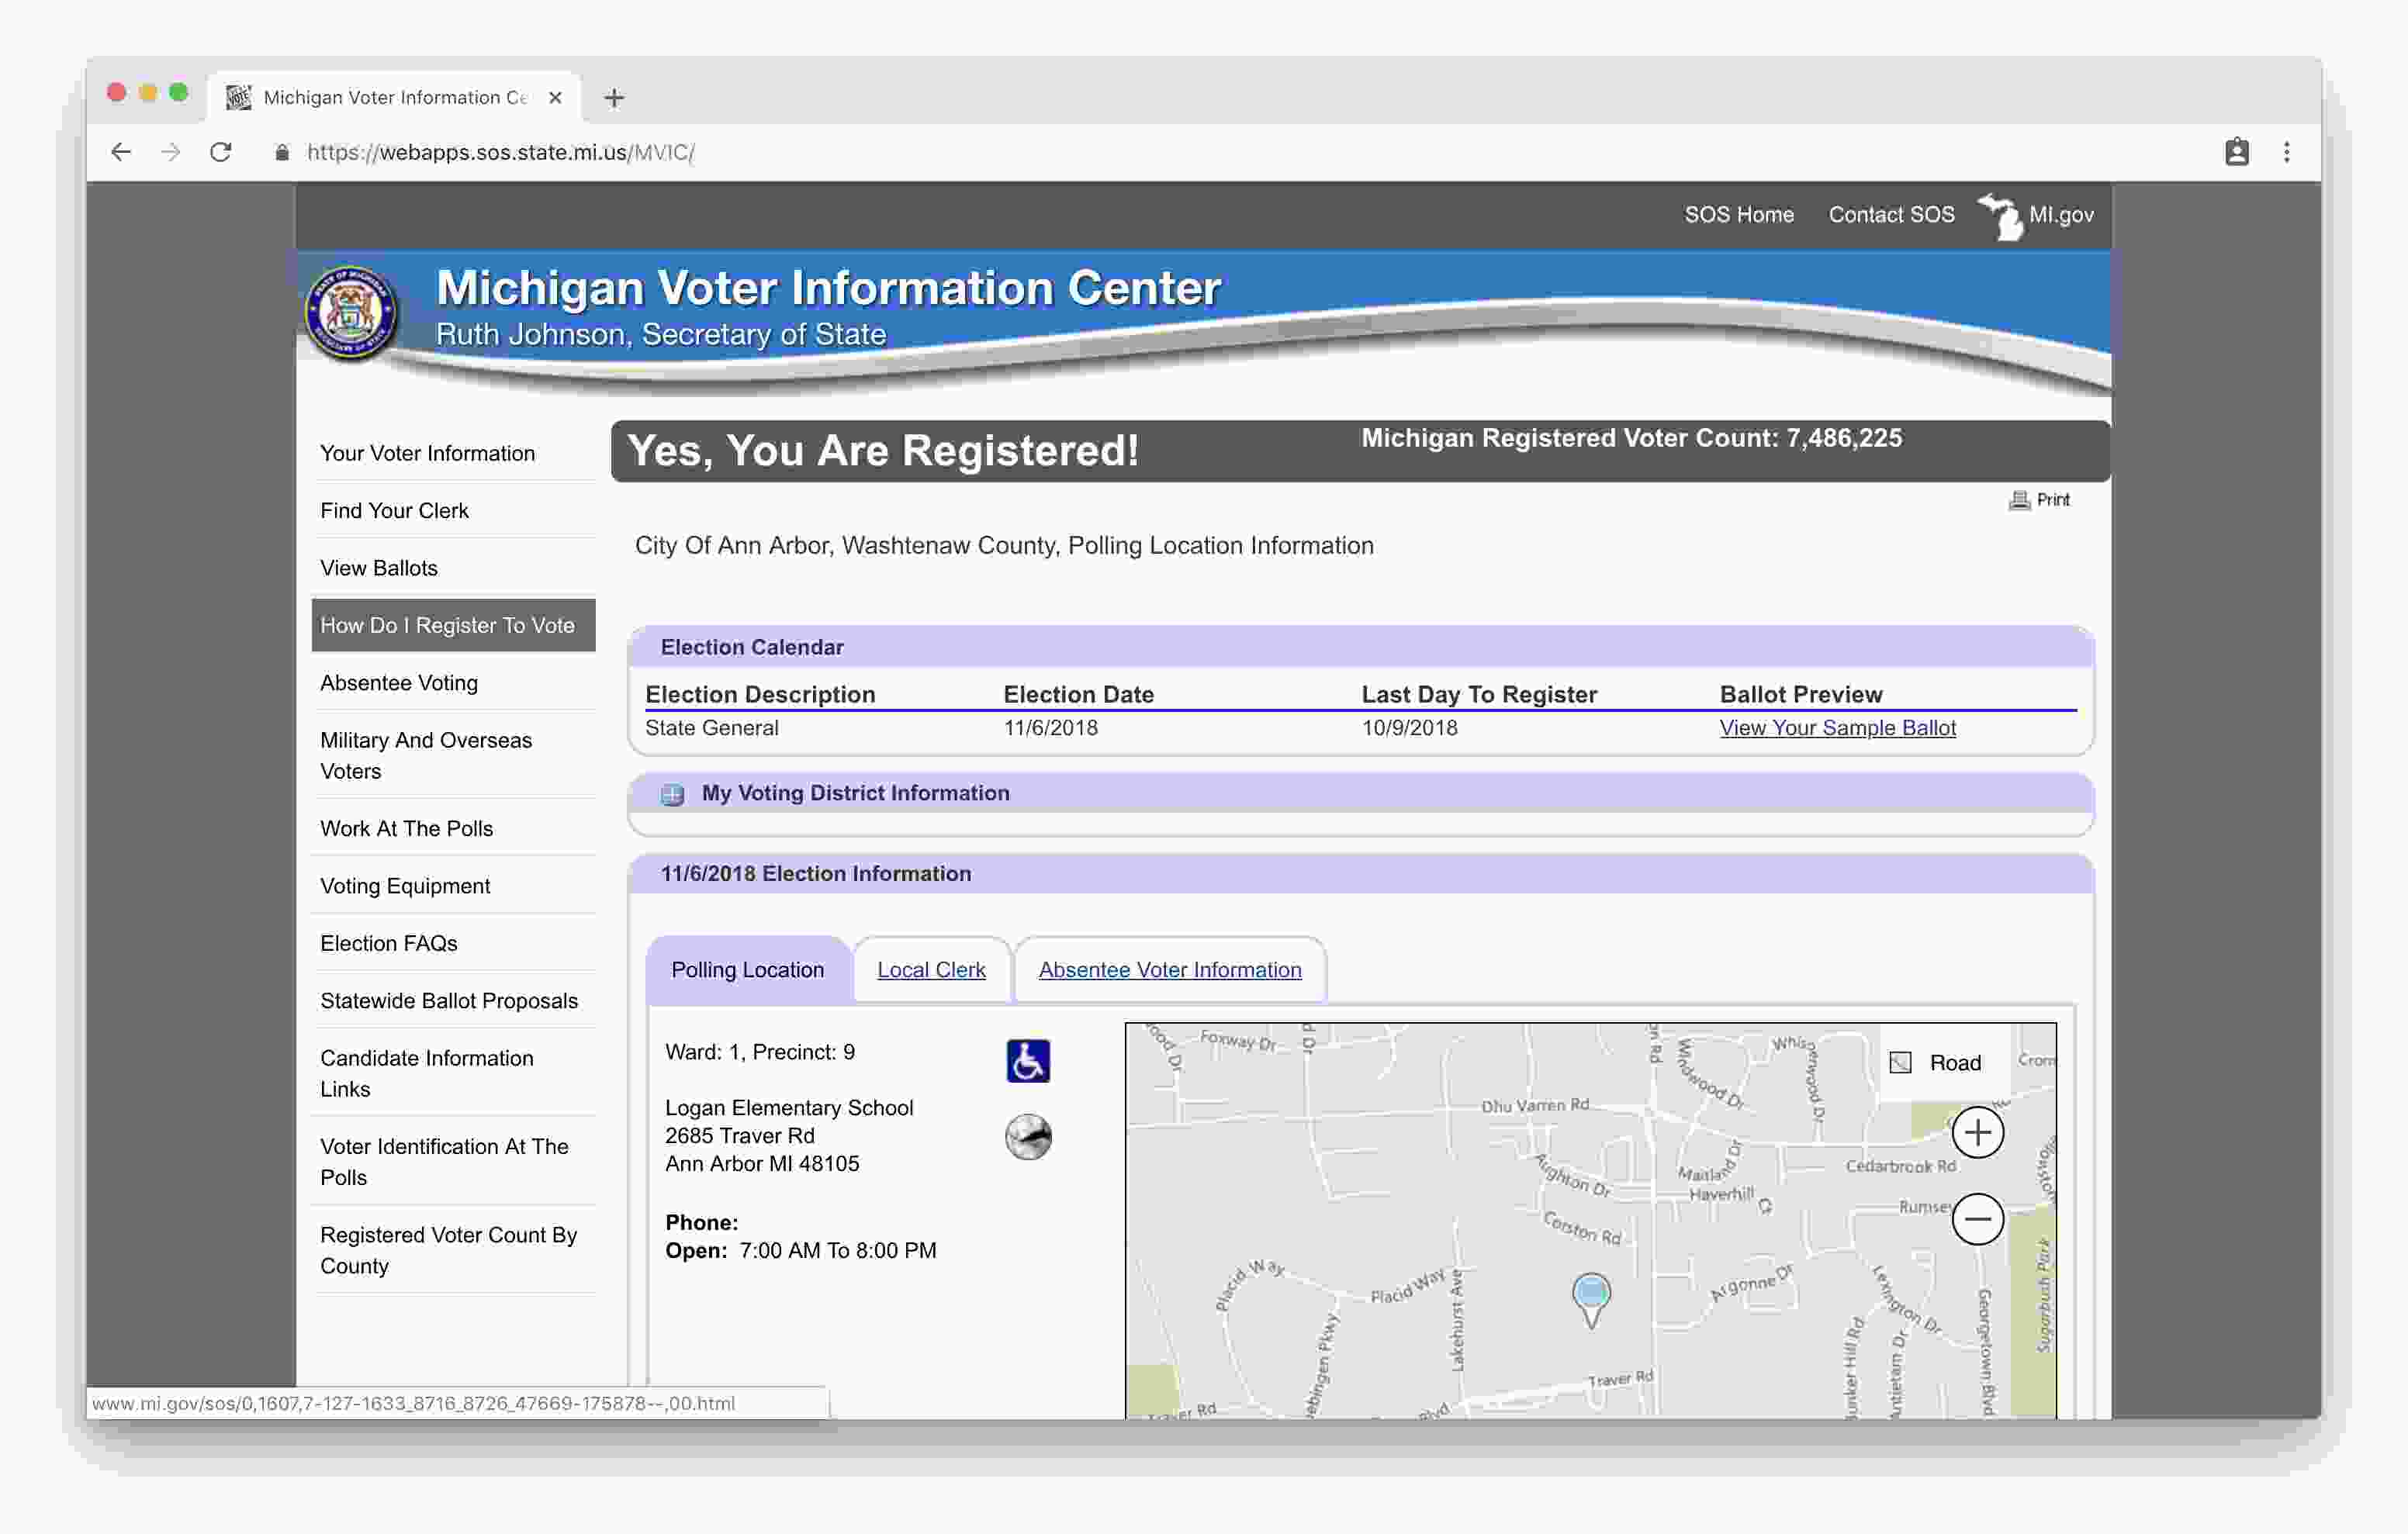Select the Polling Location tab
This screenshot has height=1534, width=2408.
click(x=748, y=970)
